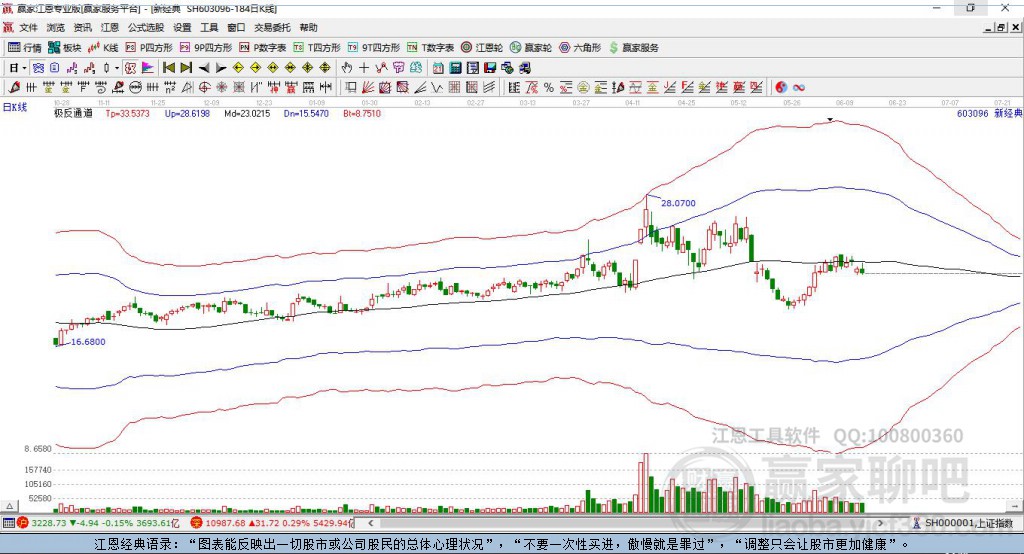Select the Gann fan red rays tool

[368, 88]
